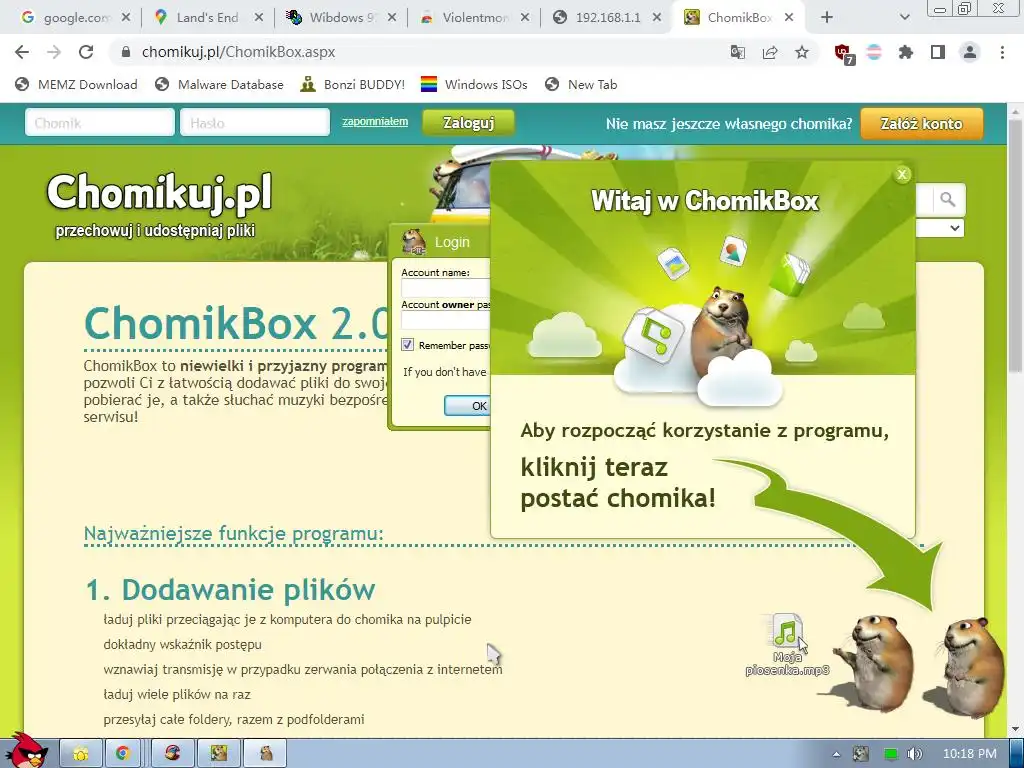Toggle the browser side panel icon

(938, 52)
